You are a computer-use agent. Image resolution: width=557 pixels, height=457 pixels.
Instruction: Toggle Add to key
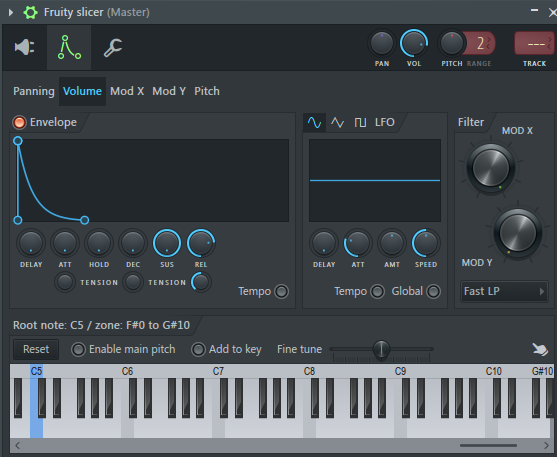click(198, 350)
